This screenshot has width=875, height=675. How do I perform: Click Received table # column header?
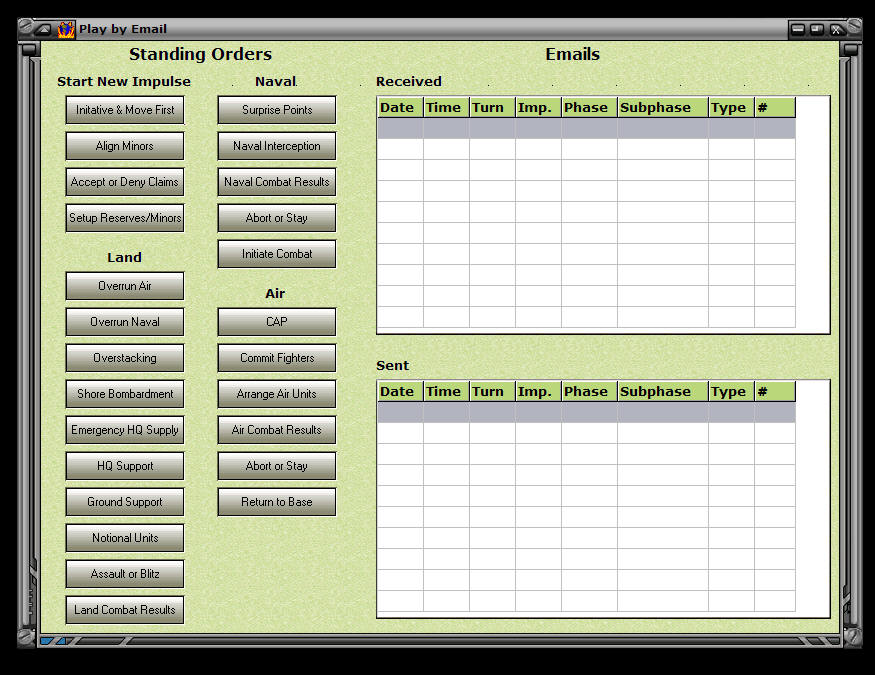775,108
